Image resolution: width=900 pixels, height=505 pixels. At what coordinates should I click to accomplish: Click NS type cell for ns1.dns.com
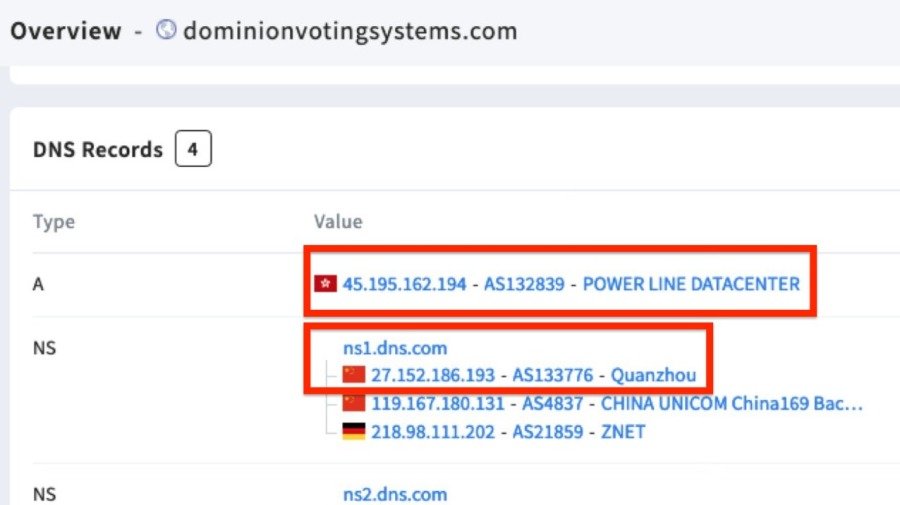tap(44, 348)
